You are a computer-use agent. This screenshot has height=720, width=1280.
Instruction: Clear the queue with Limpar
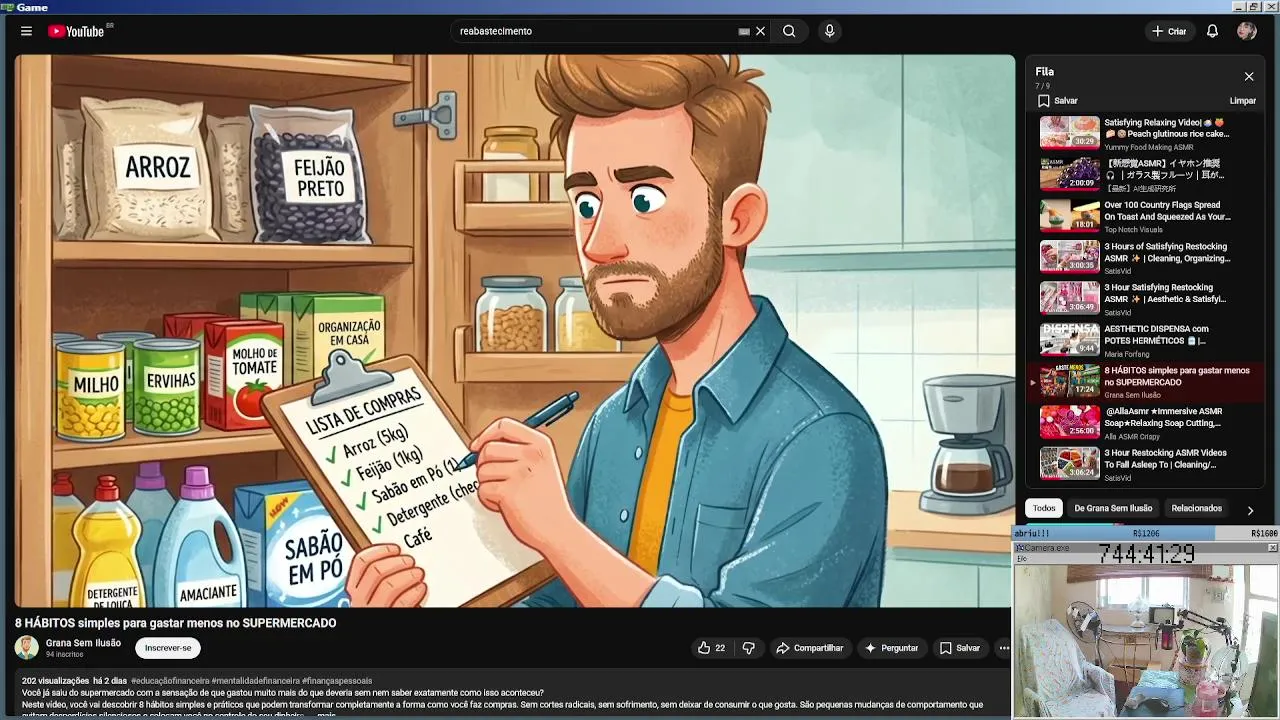[1242, 101]
